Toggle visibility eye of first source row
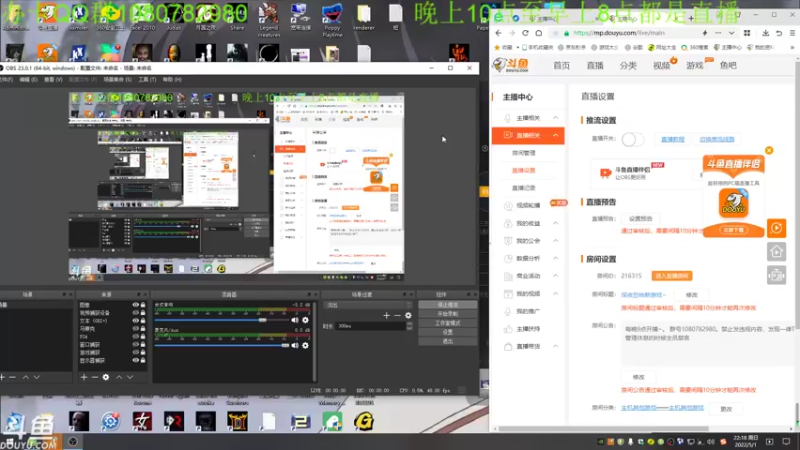Image resolution: width=800 pixels, height=450 pixels. click(x=135, y=305)
